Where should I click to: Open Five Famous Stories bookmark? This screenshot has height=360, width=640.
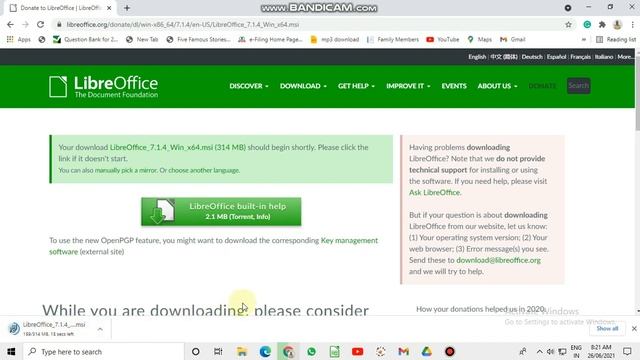click(x=199, y=40)
